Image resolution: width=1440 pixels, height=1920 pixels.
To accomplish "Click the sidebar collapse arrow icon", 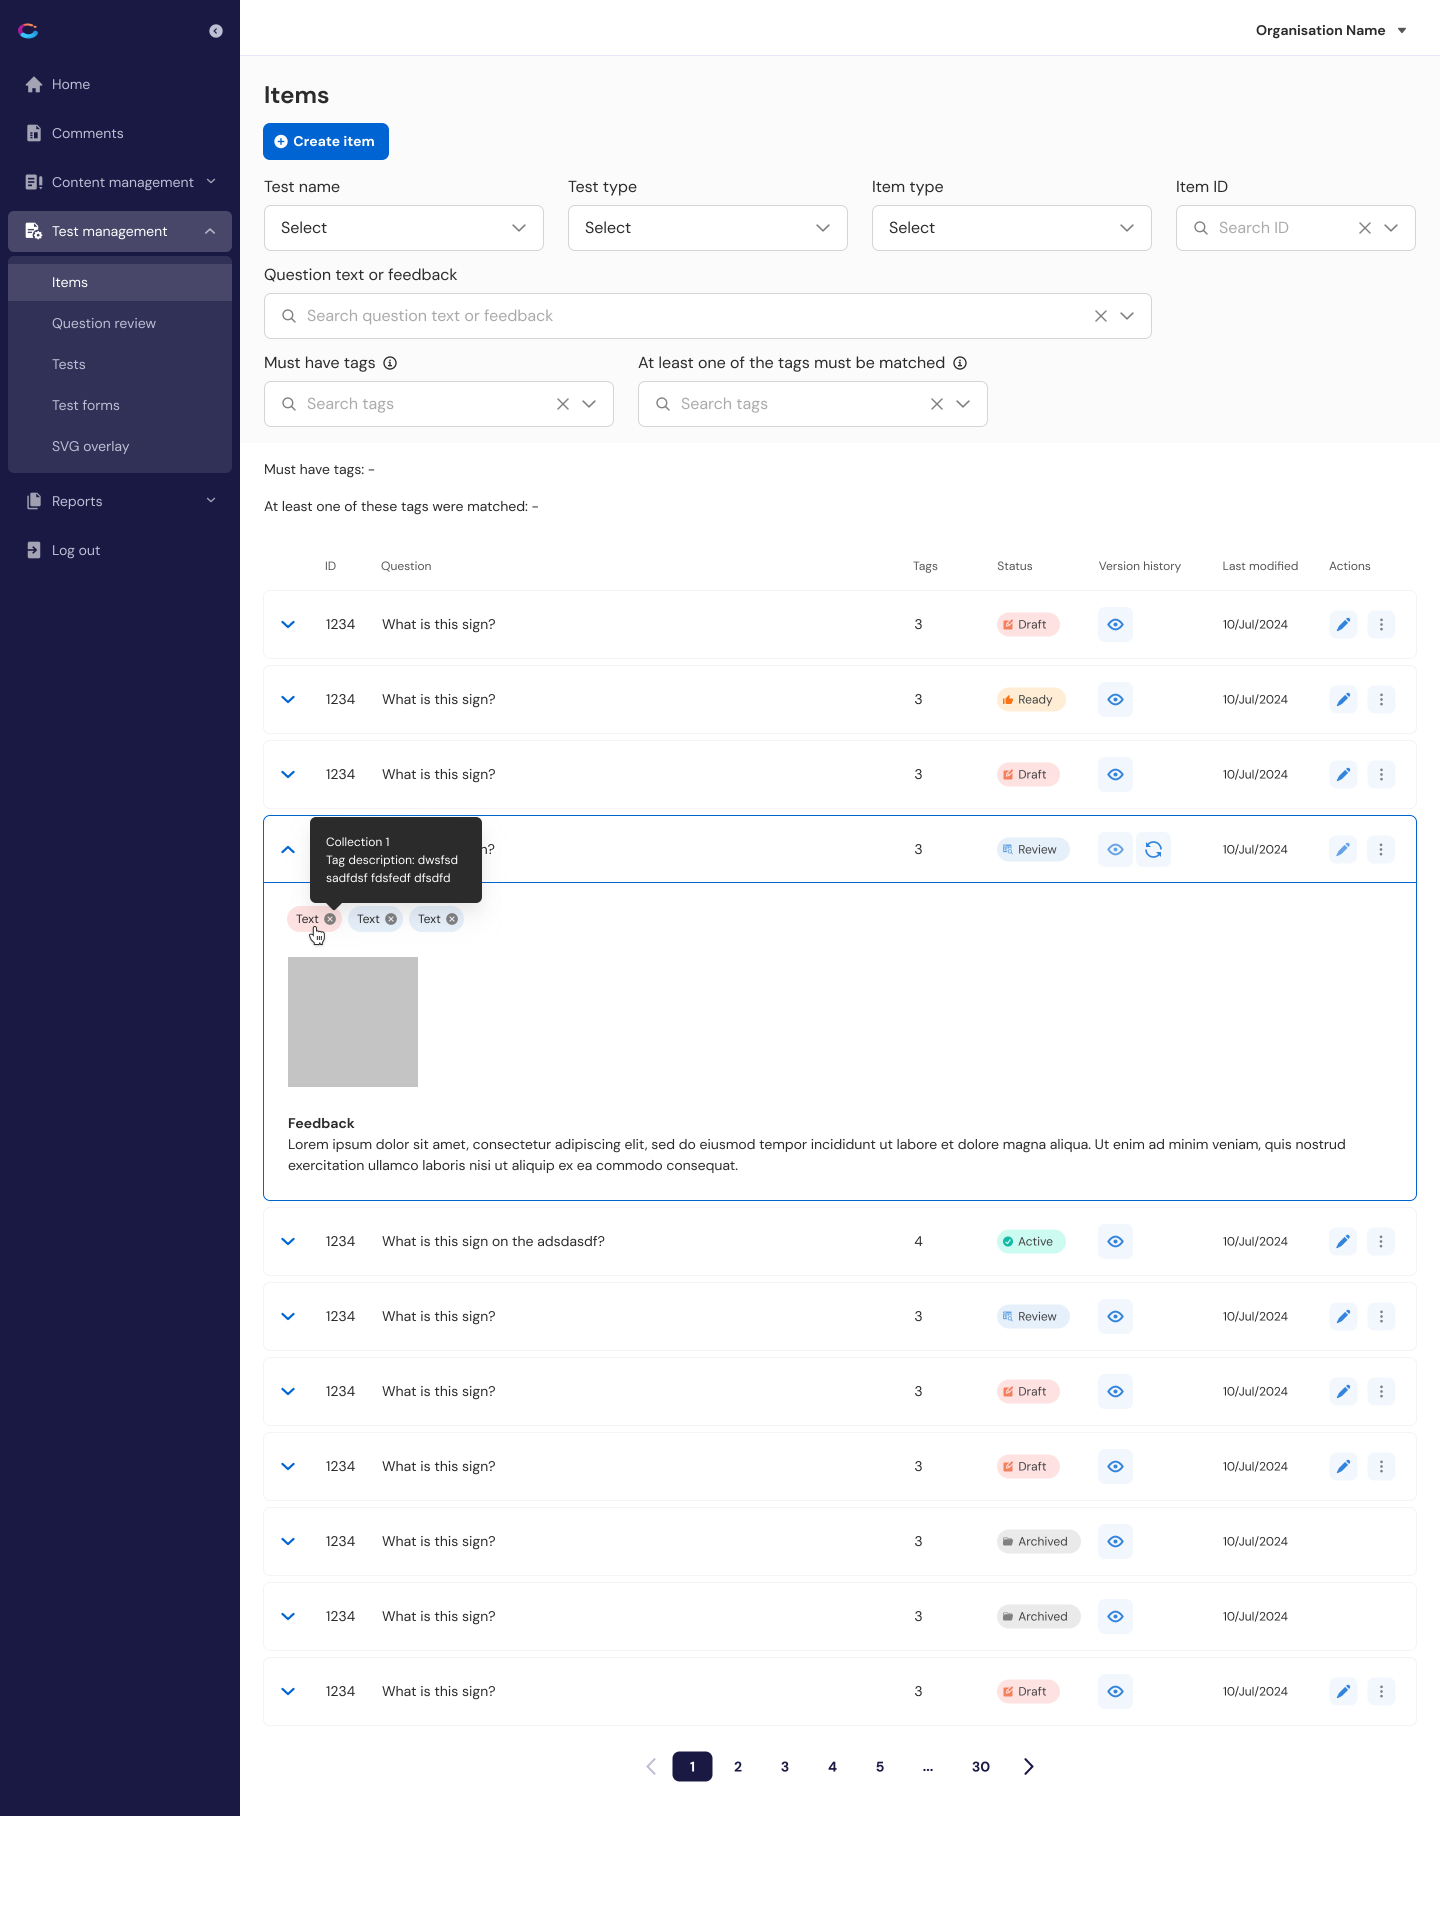I will (215, 31).
